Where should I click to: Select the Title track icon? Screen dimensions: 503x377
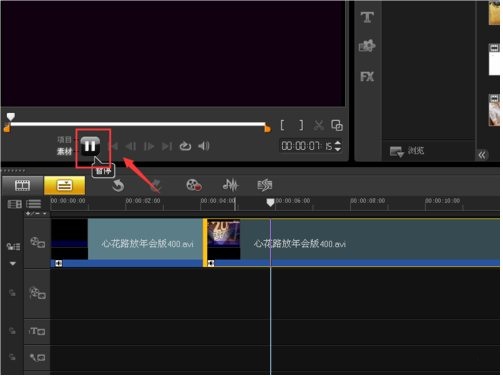pyautogui.click(x=37, y=331)
